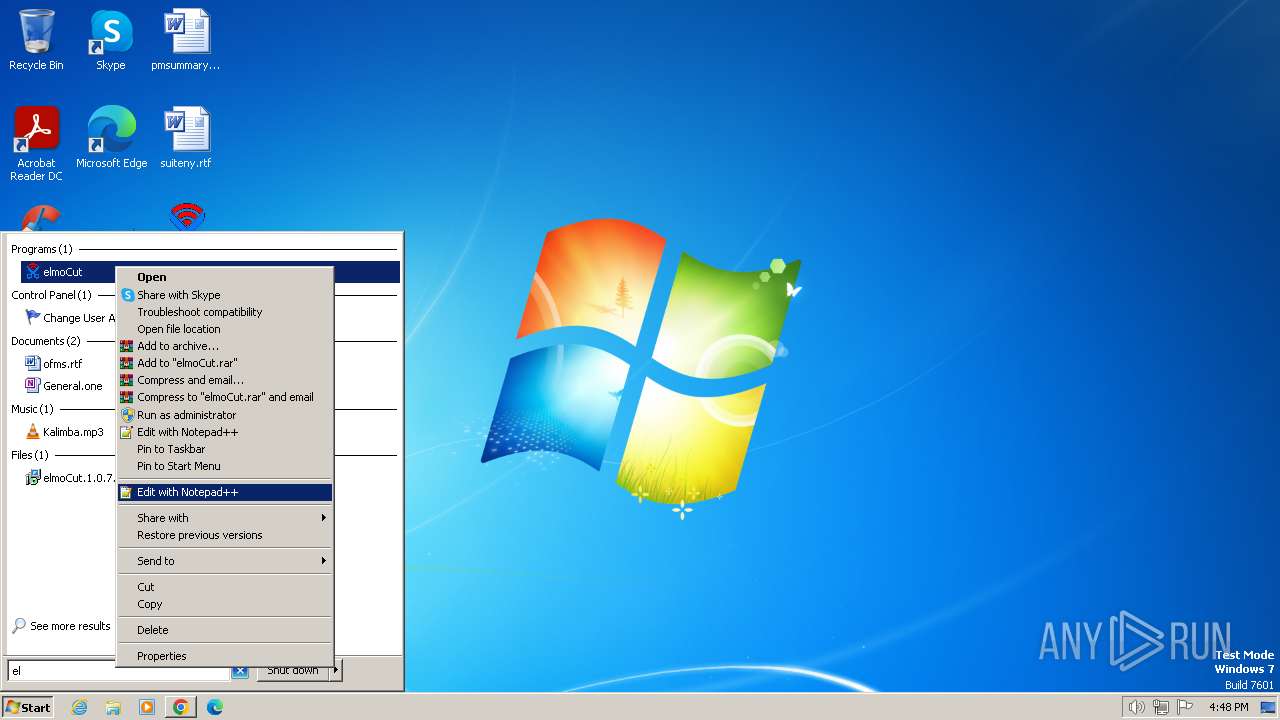Open Action Center flag tray icon
This screenshot has width=1280, height=720.
click(1186, 707)
